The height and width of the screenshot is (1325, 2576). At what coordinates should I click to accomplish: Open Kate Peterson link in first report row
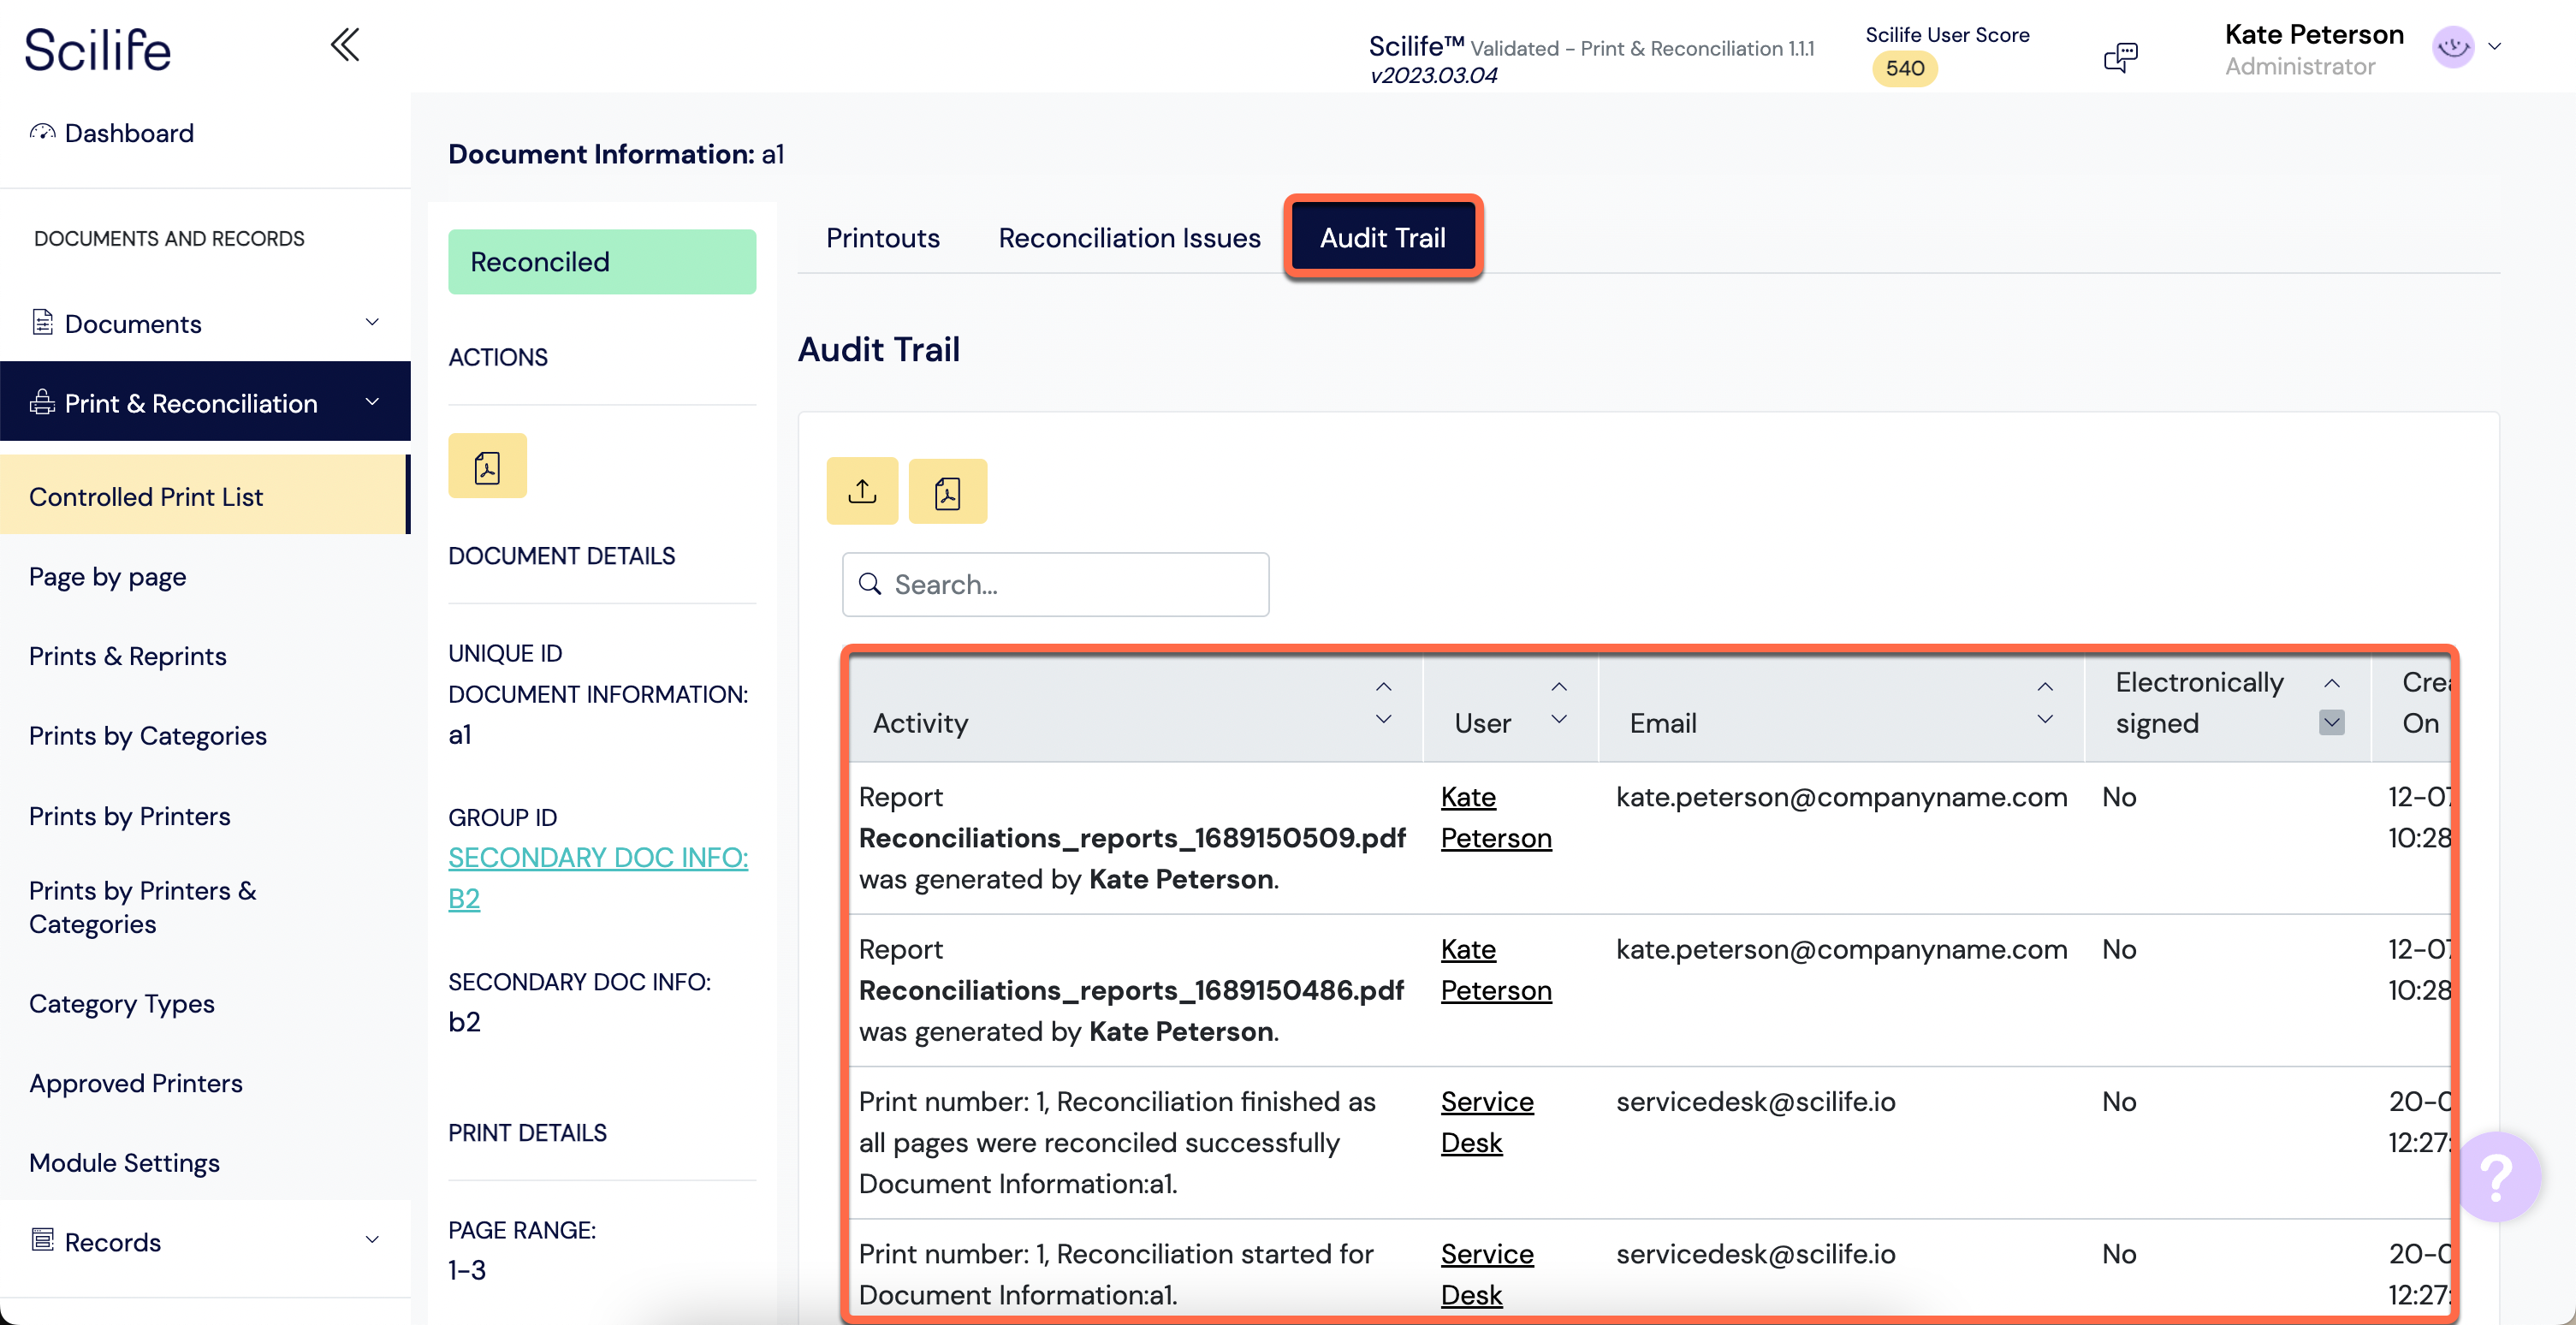(1495, 817)
